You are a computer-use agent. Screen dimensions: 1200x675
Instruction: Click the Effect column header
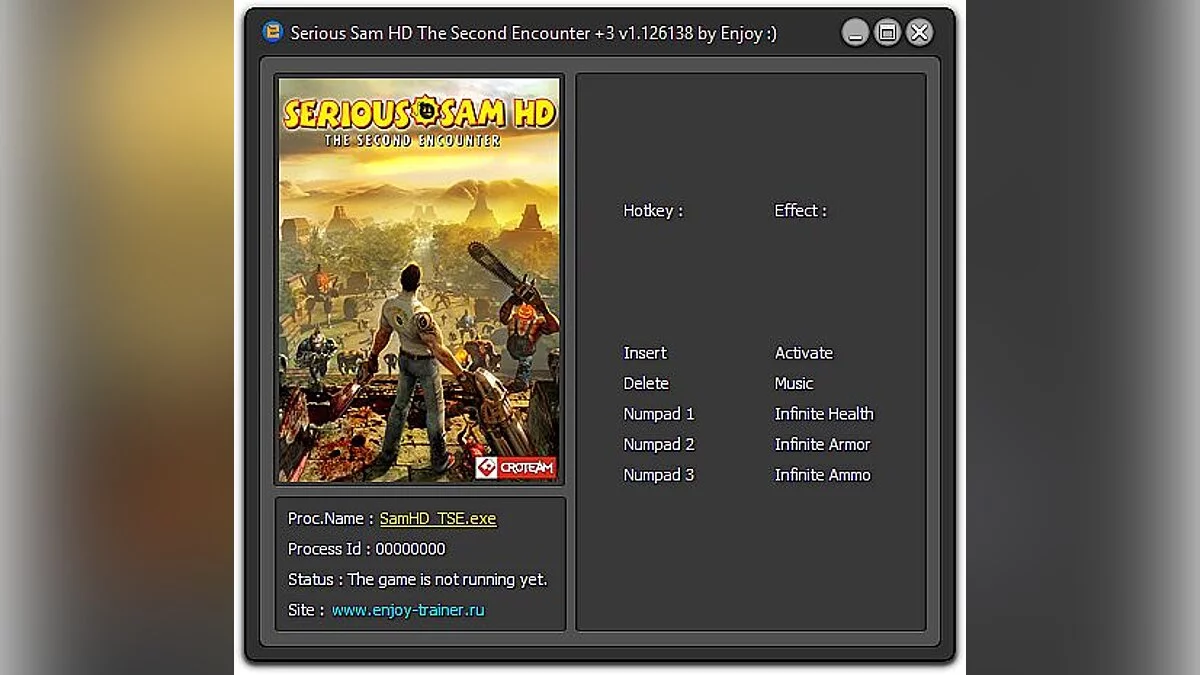coord(800,211)
